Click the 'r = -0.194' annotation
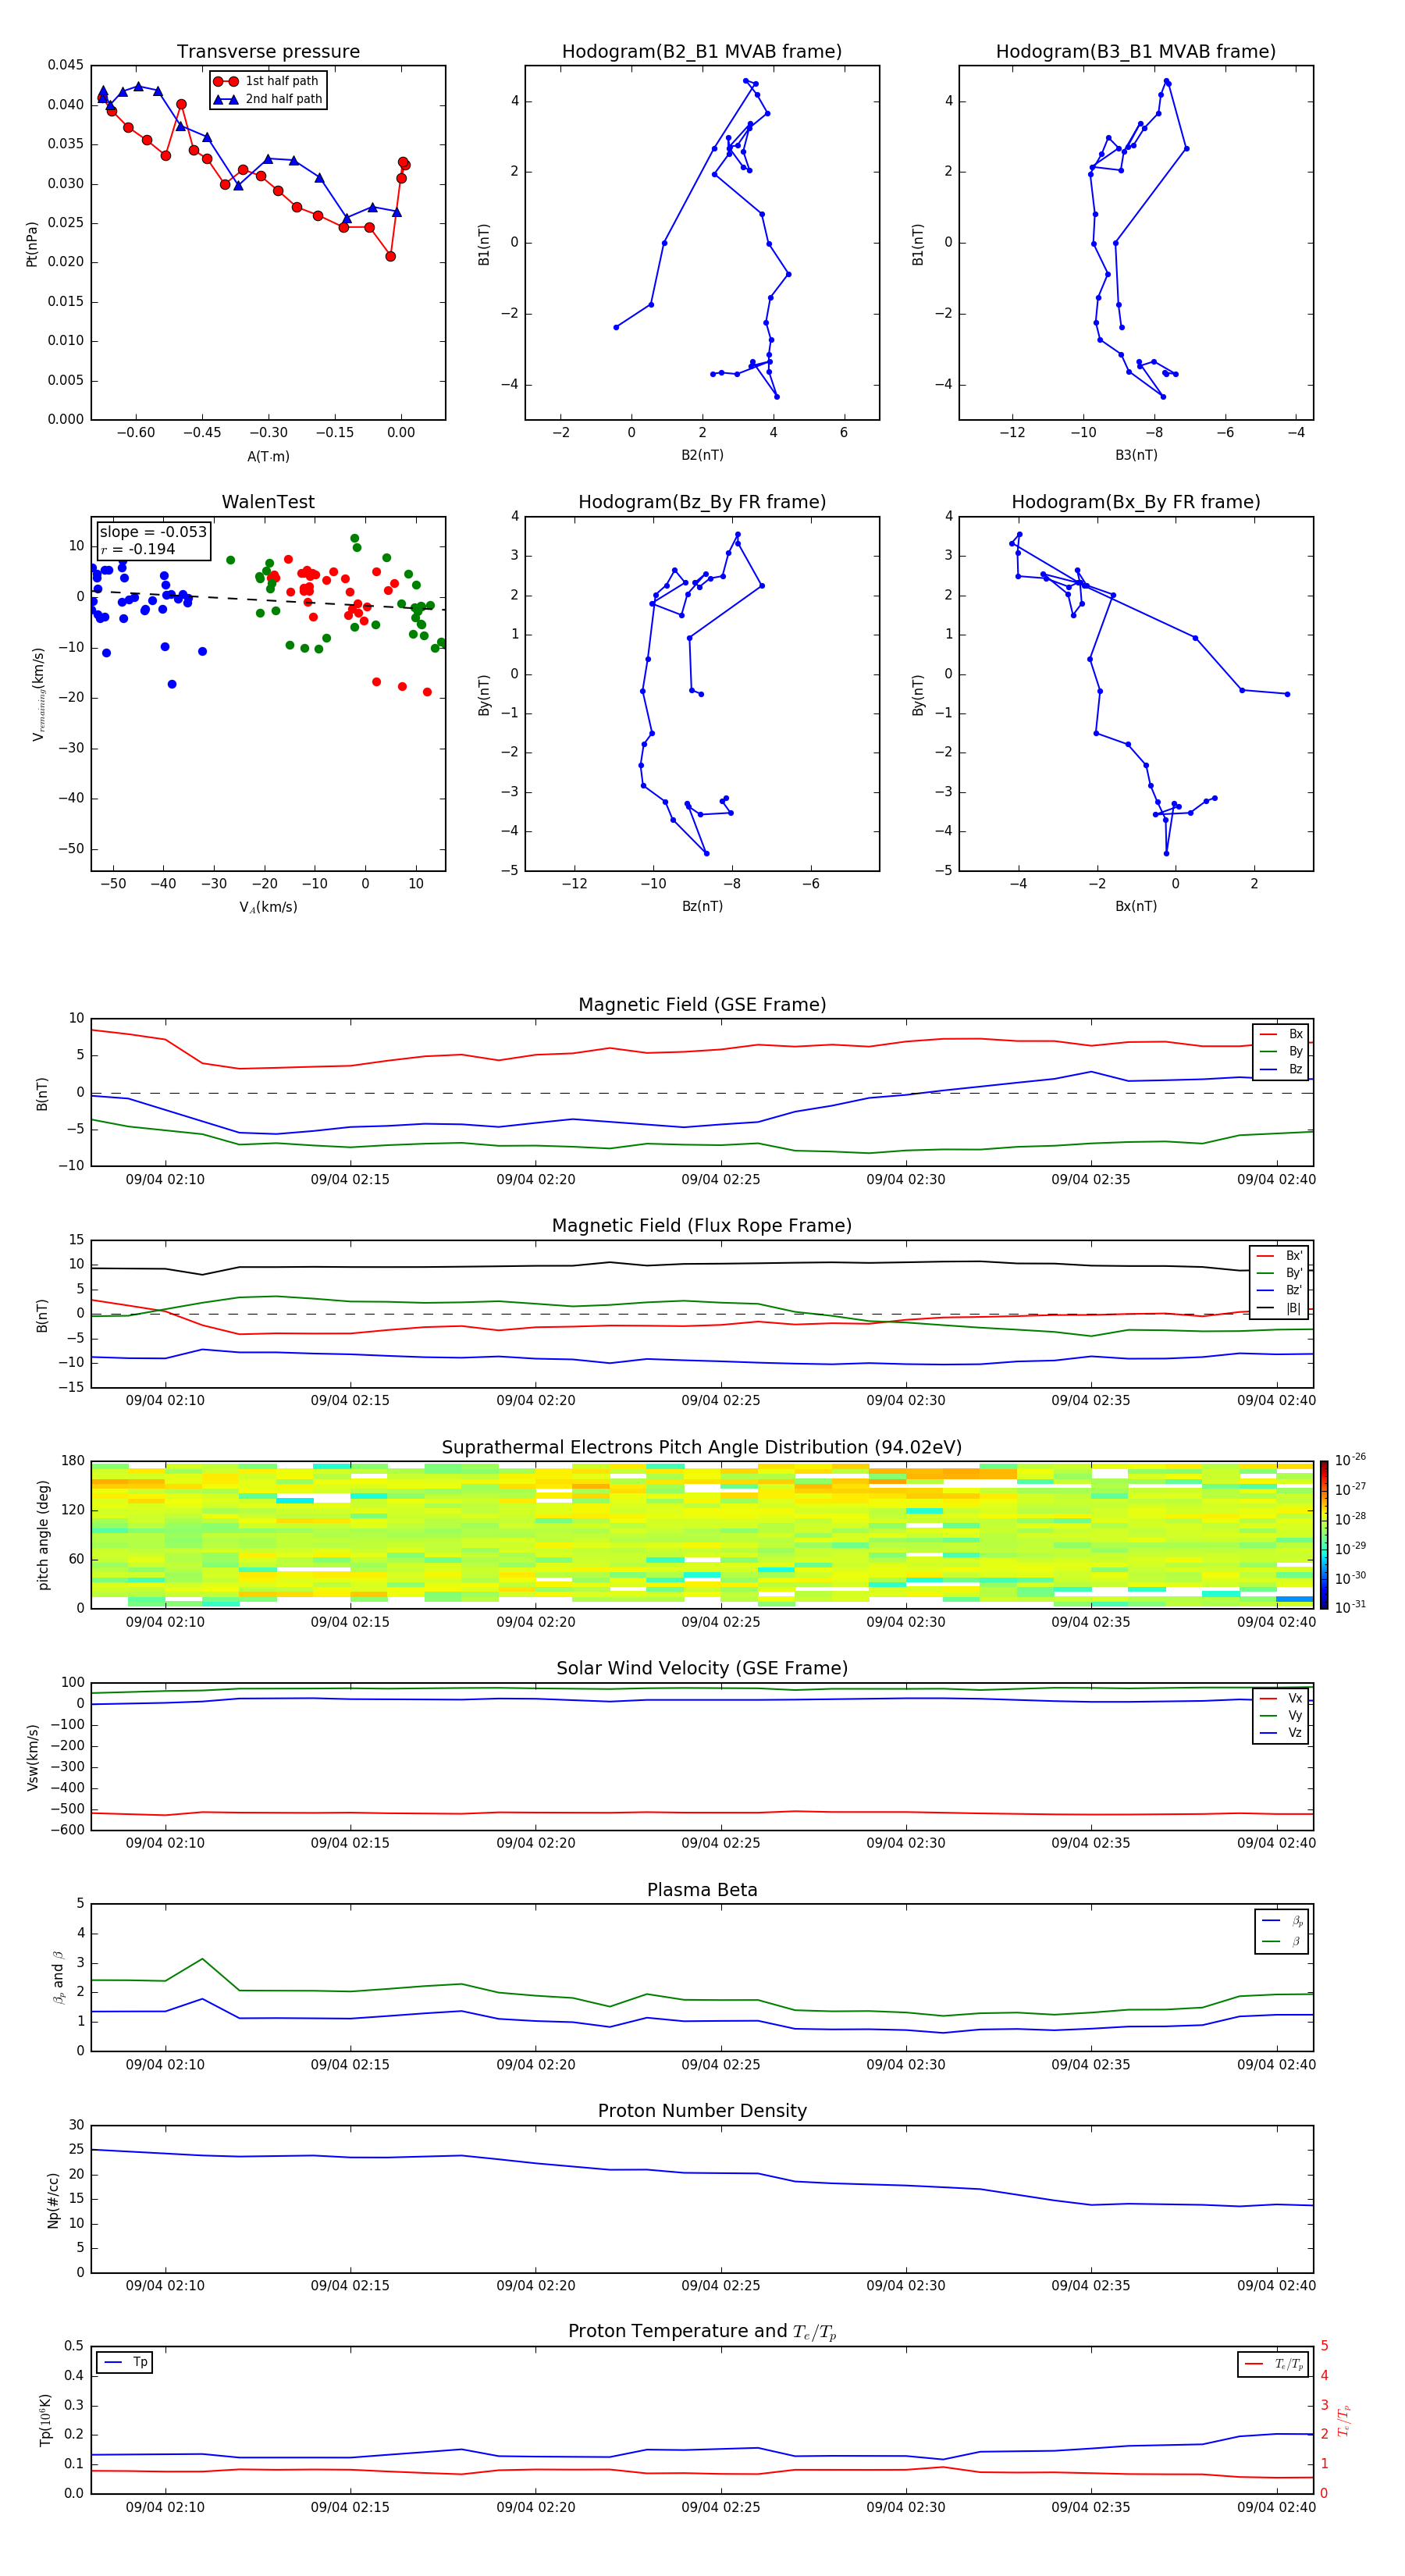 click(138, 549)
